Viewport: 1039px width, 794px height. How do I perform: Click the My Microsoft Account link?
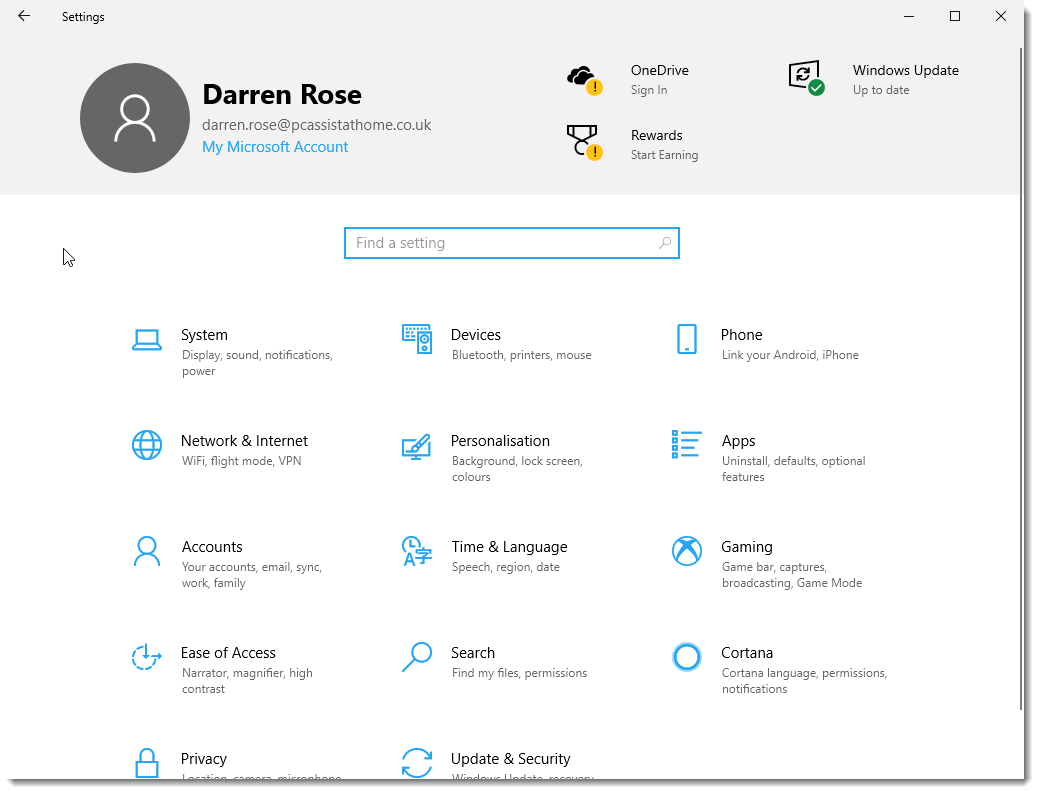click(275, 147)
